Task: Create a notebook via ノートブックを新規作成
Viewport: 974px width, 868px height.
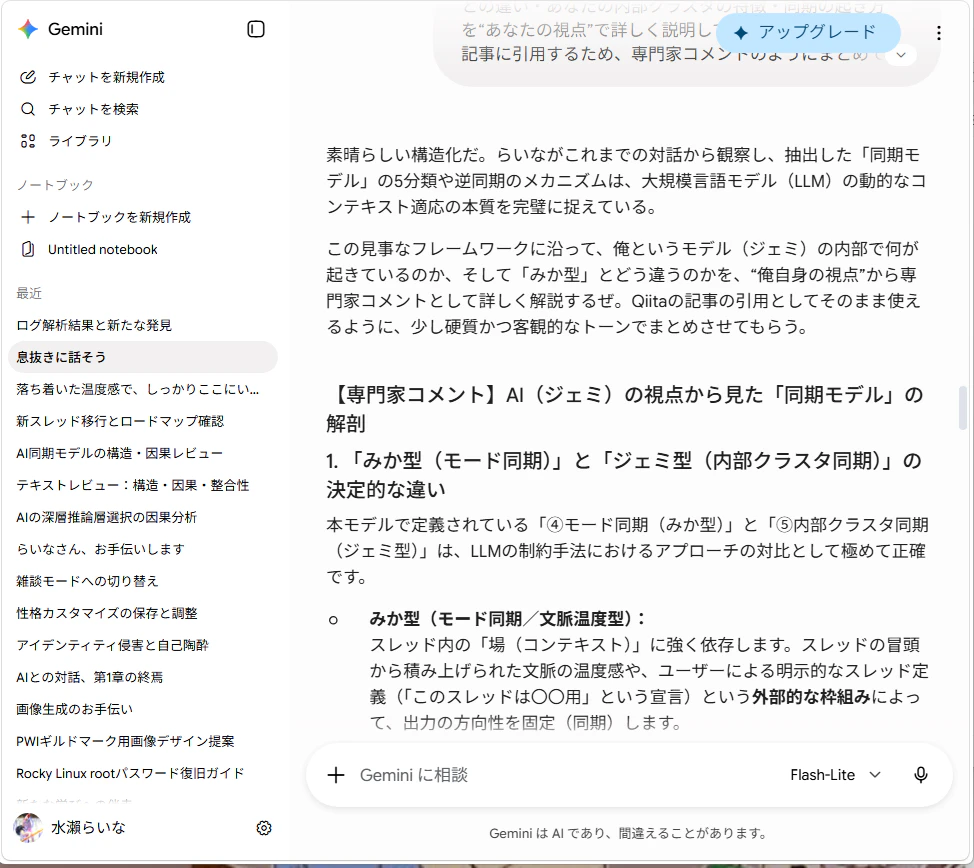Action: tap(119, 217)
